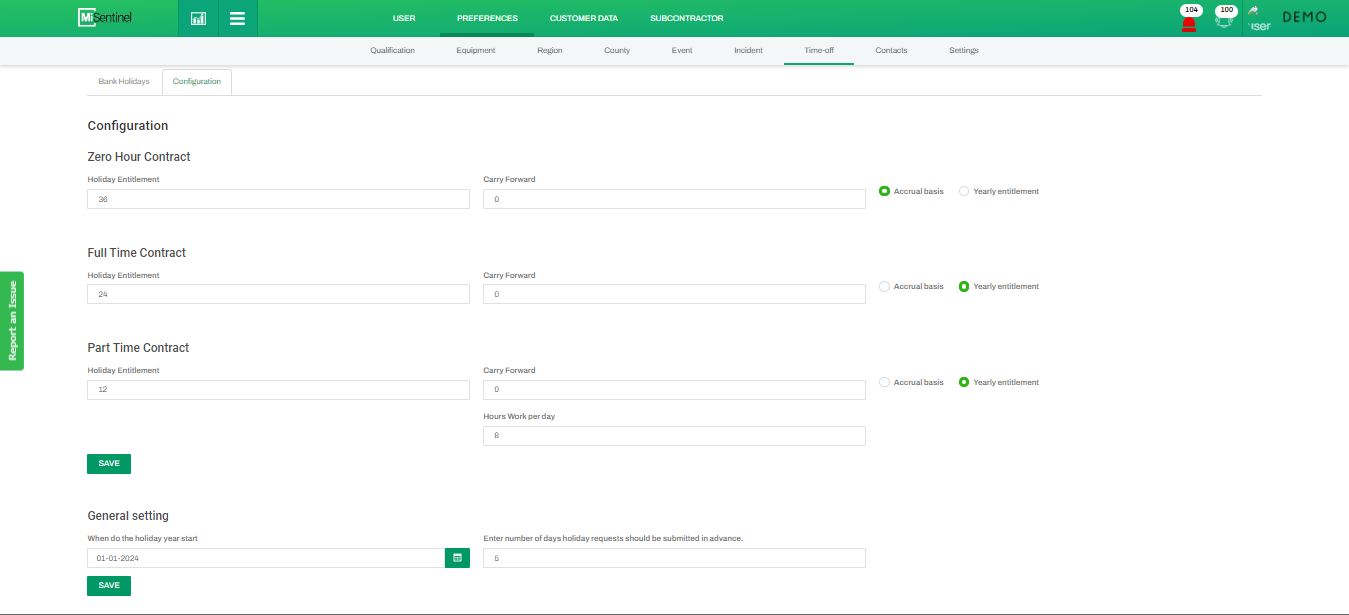This screenshot has width=1349, height=615.
Task: Open the Customer Data menu
Action: click(583, 18)
